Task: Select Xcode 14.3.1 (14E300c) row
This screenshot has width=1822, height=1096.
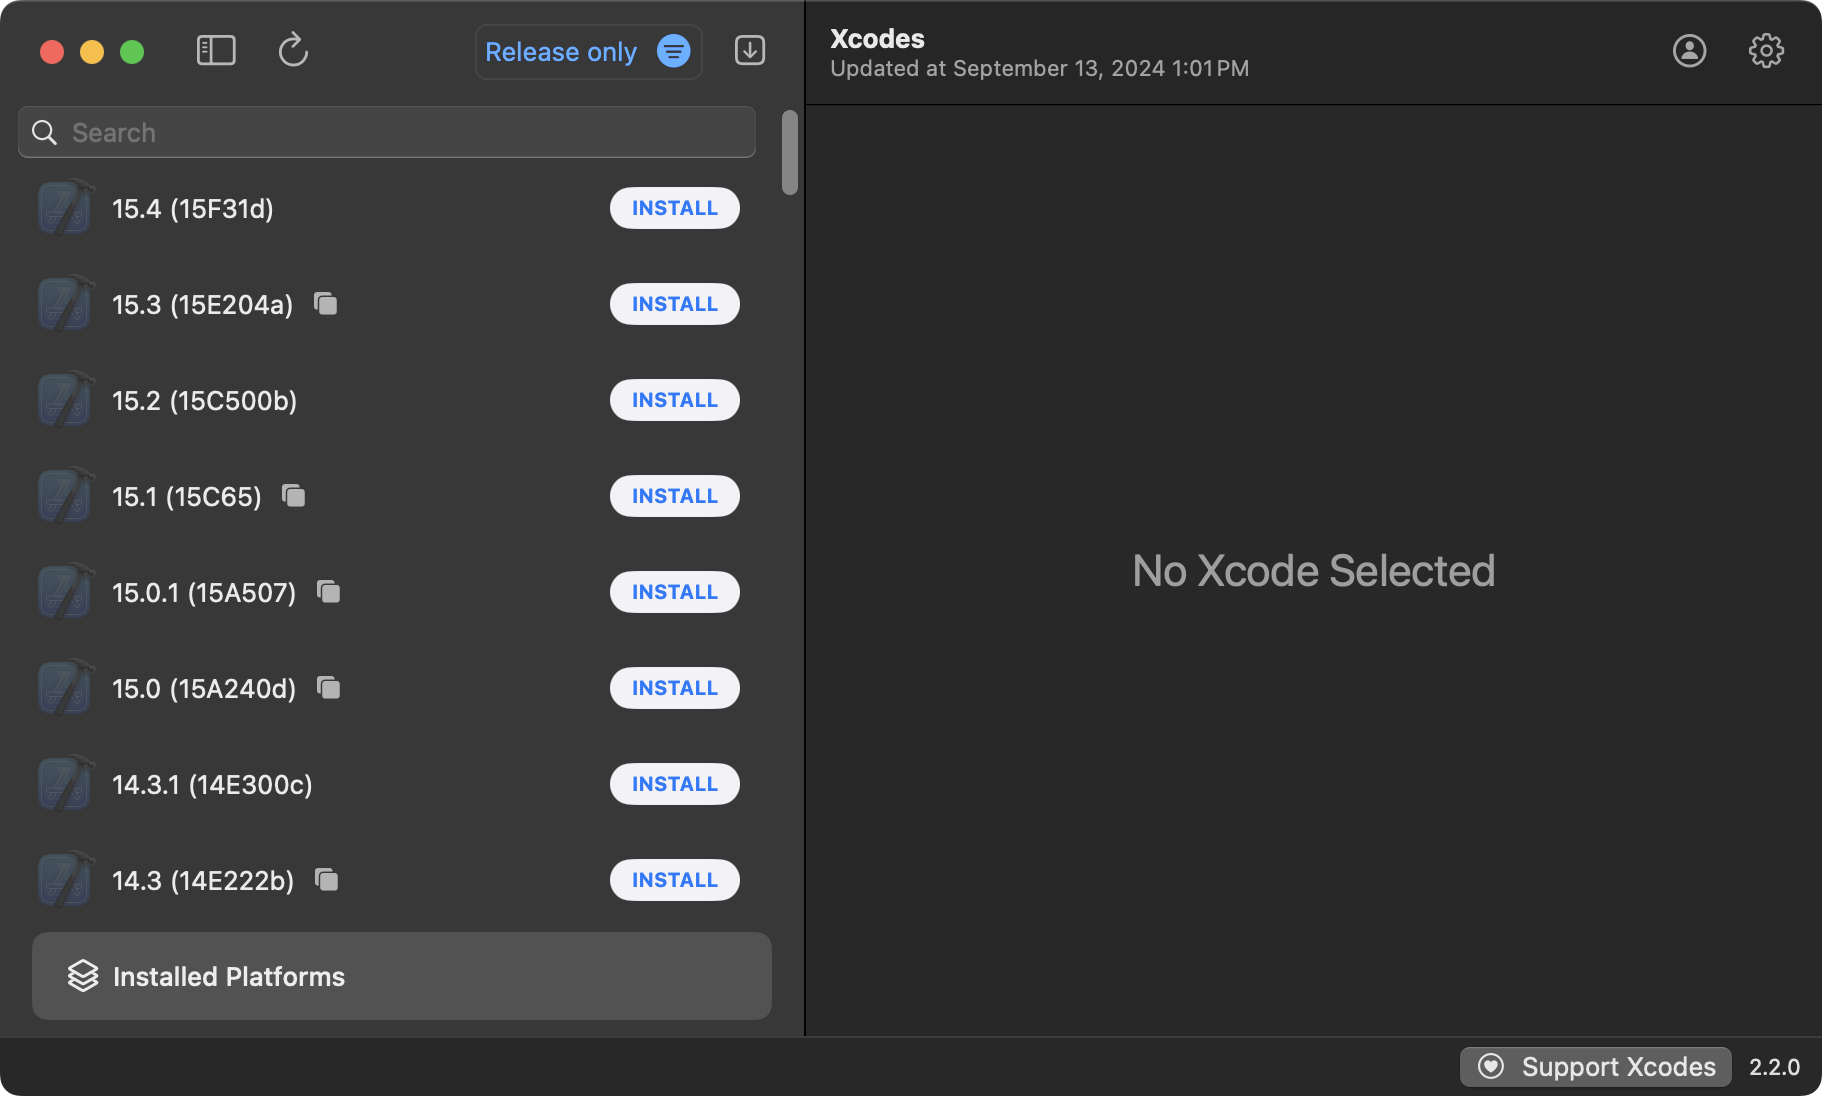Action: [x=212, y=785]
